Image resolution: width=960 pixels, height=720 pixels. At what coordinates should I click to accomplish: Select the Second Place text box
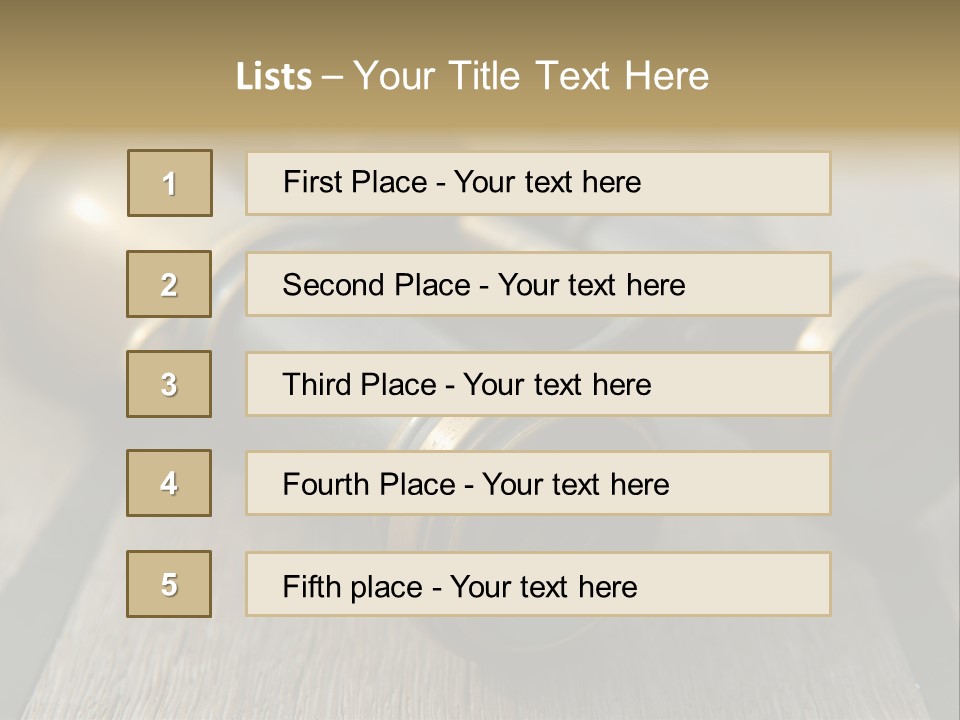(538, 284)
